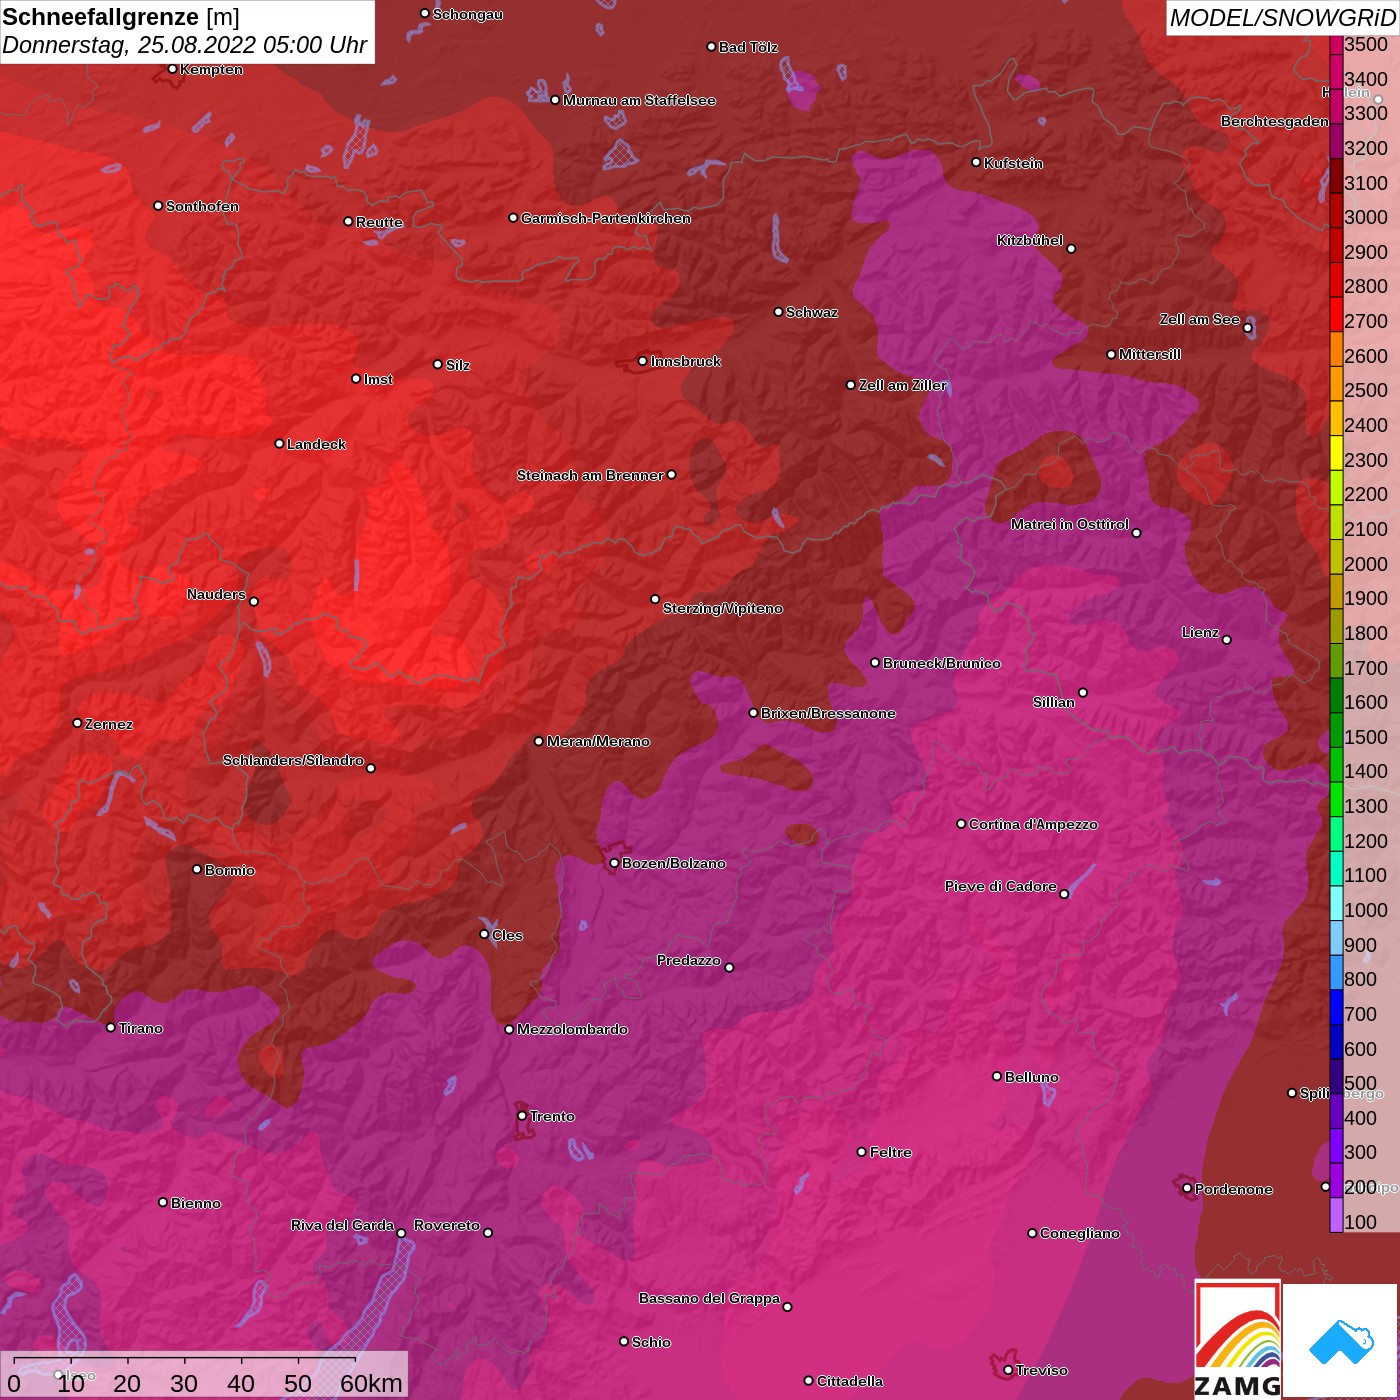1400x1400 pixels.
Task: Click the Mezzolombardo label
Action: coord(572,1029)
